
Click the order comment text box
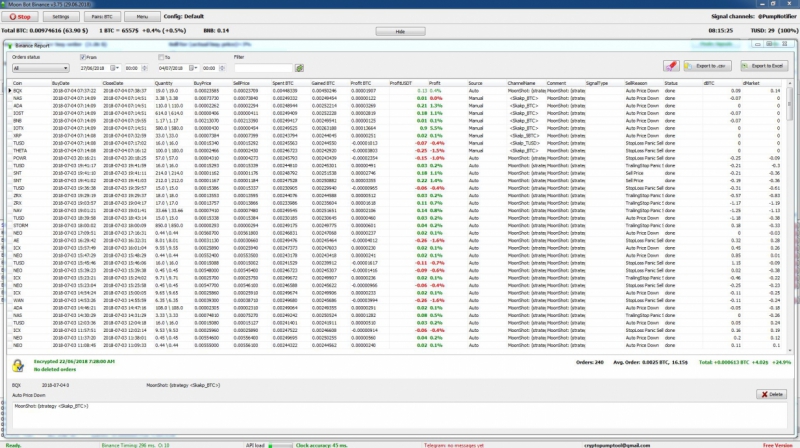point(399,415)
